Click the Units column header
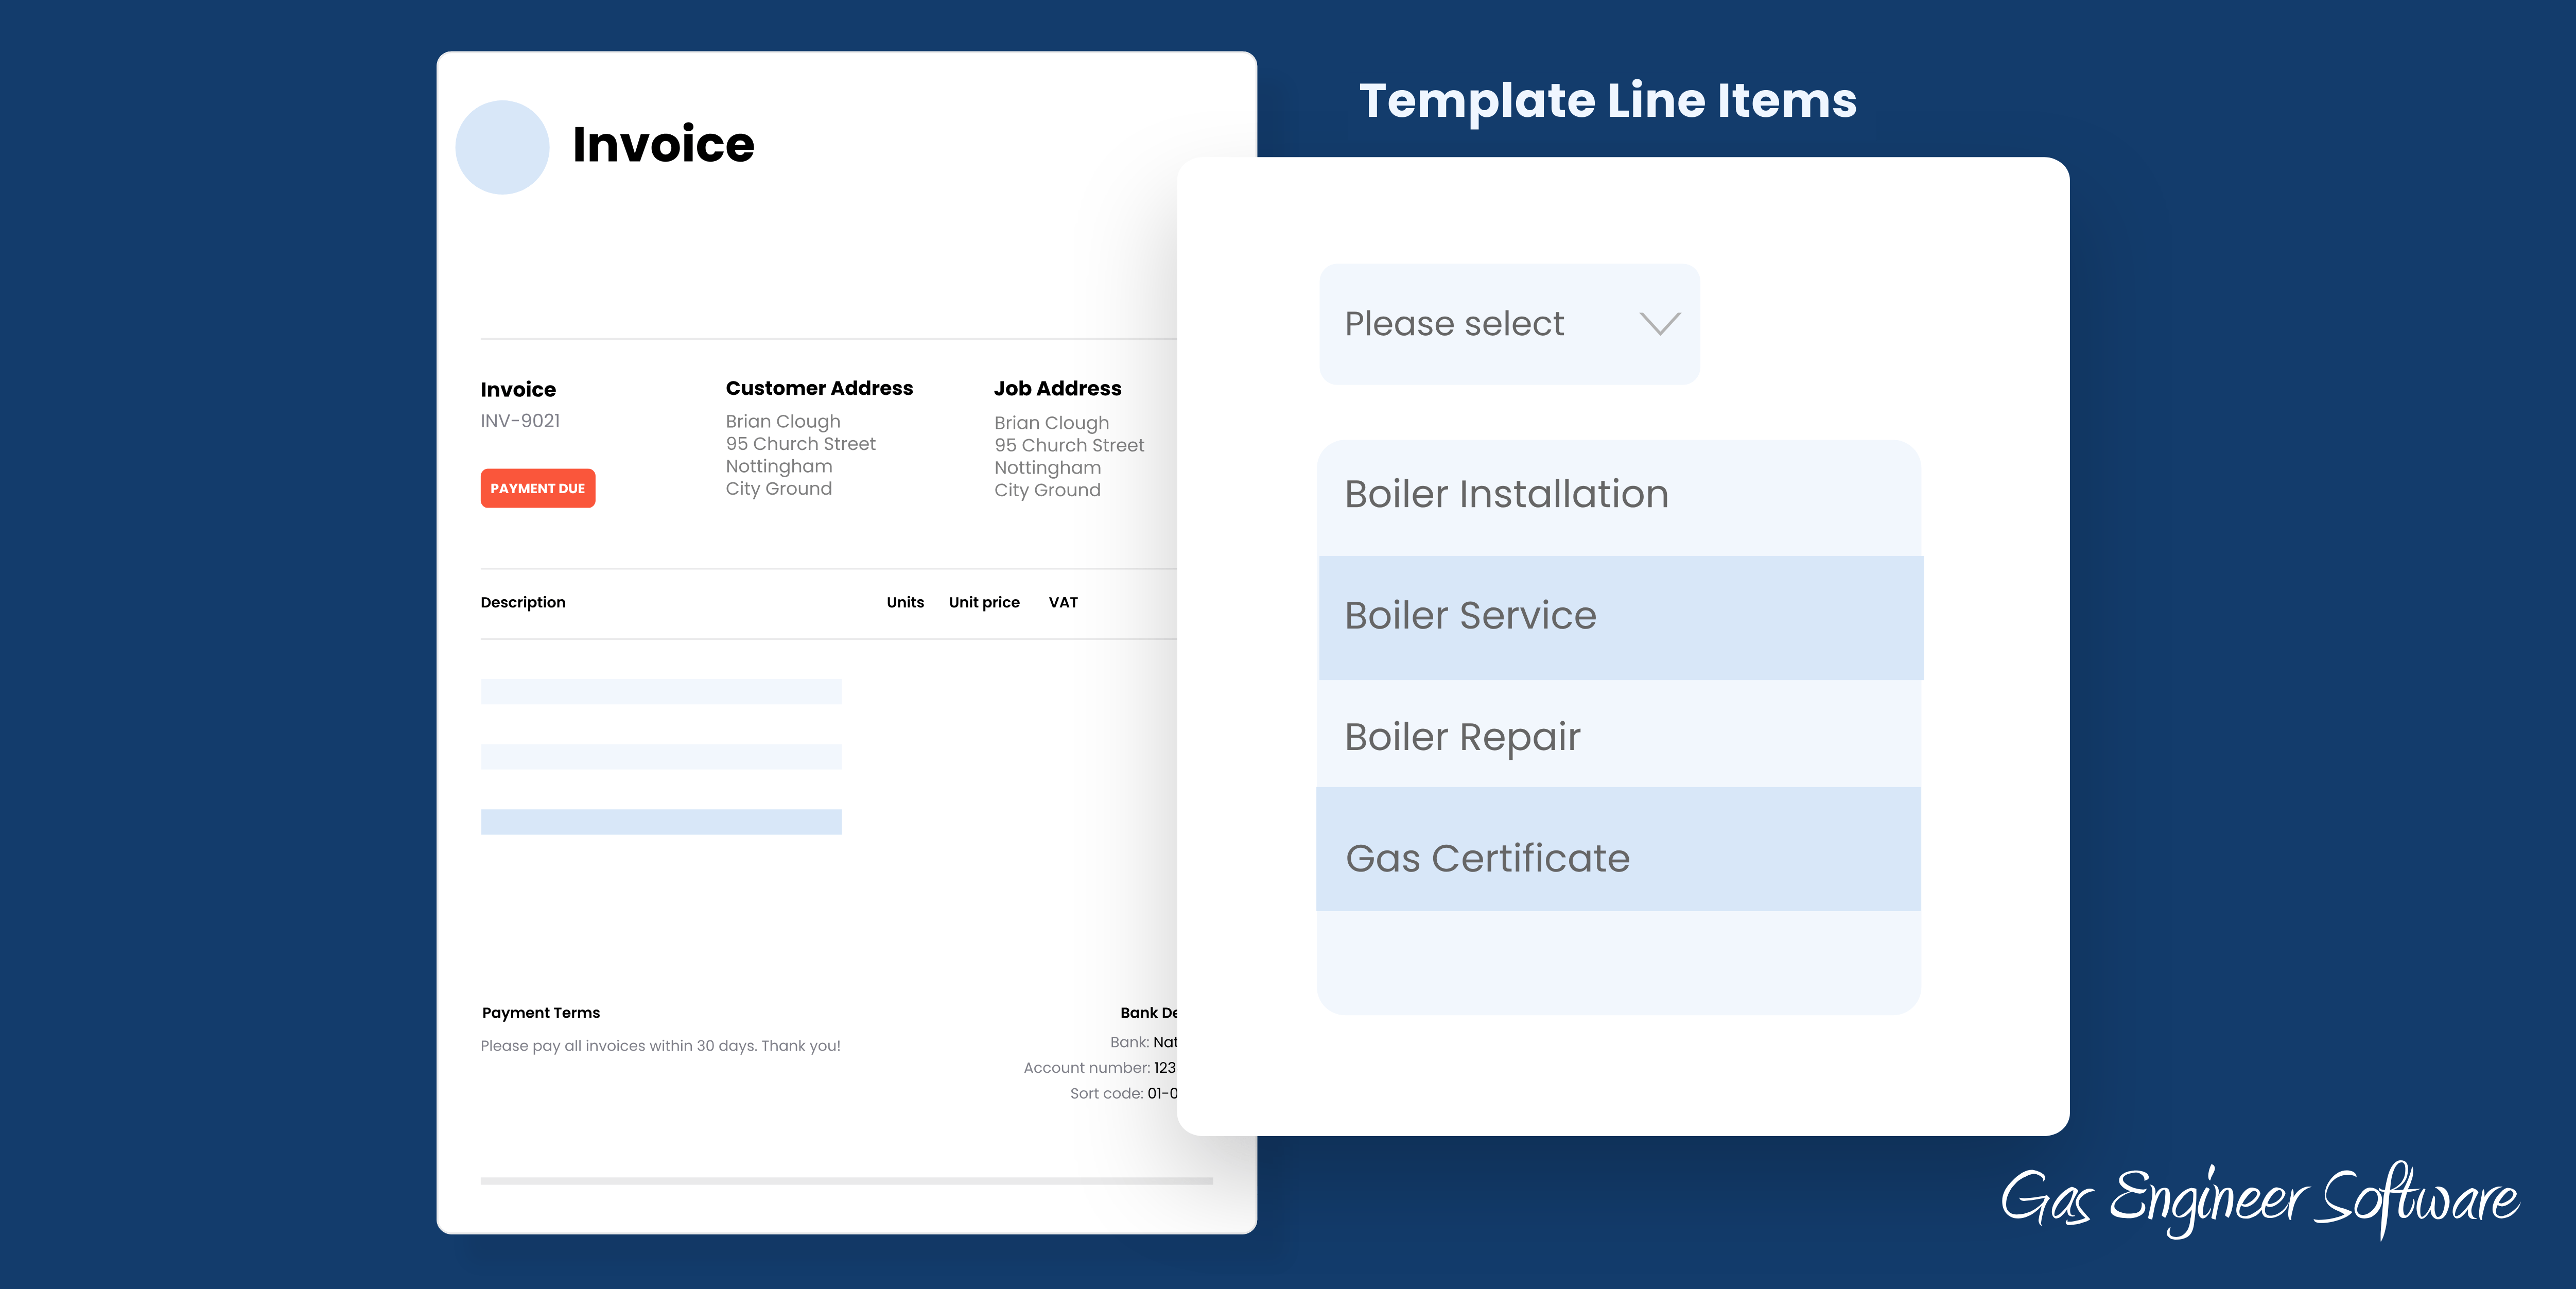2576x1289 pixels. coord(905,602)
